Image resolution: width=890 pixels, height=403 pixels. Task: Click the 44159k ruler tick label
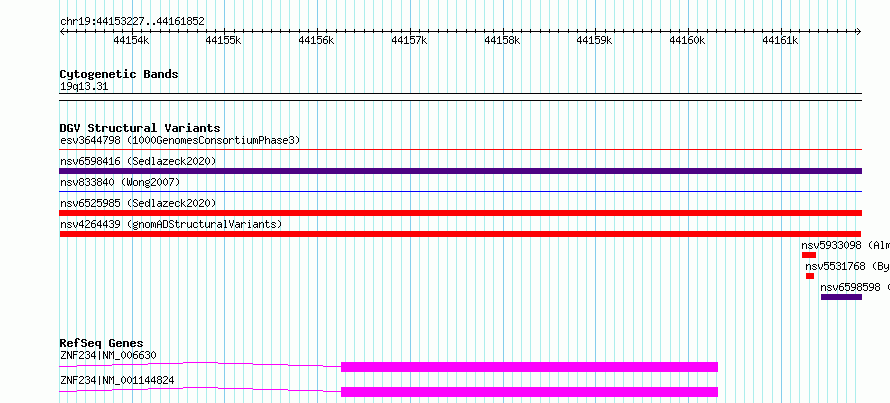click(x=594, y=40)
